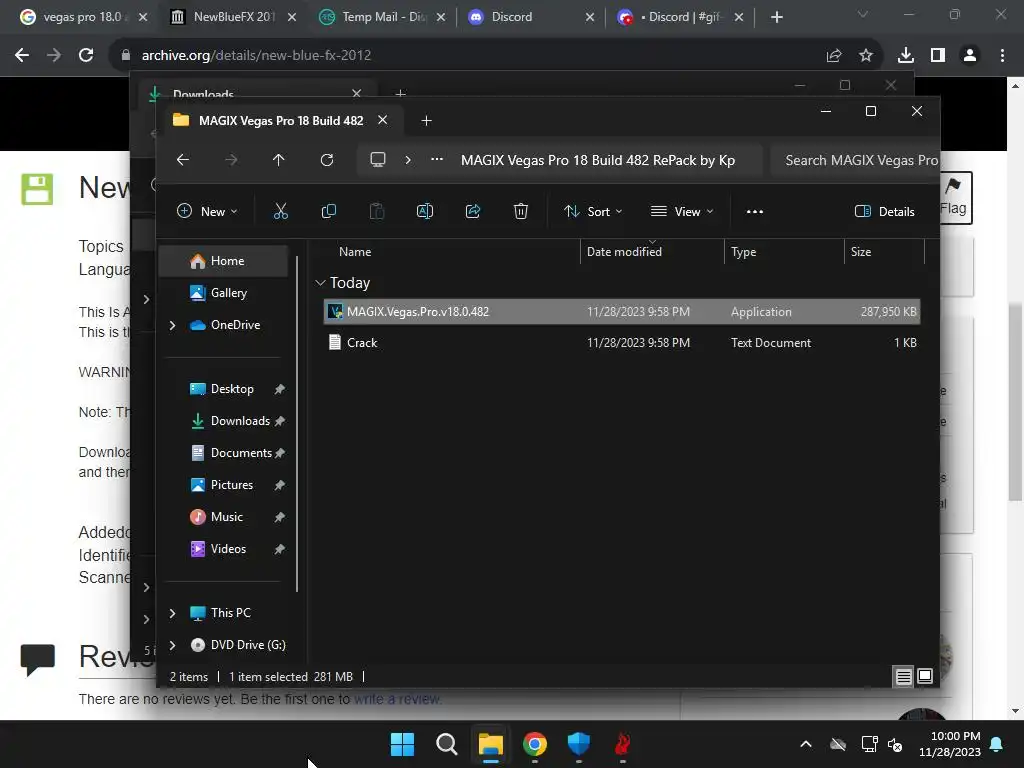Open Pictures in the navigation pane

pyautogui.click(x=224, y=485)
